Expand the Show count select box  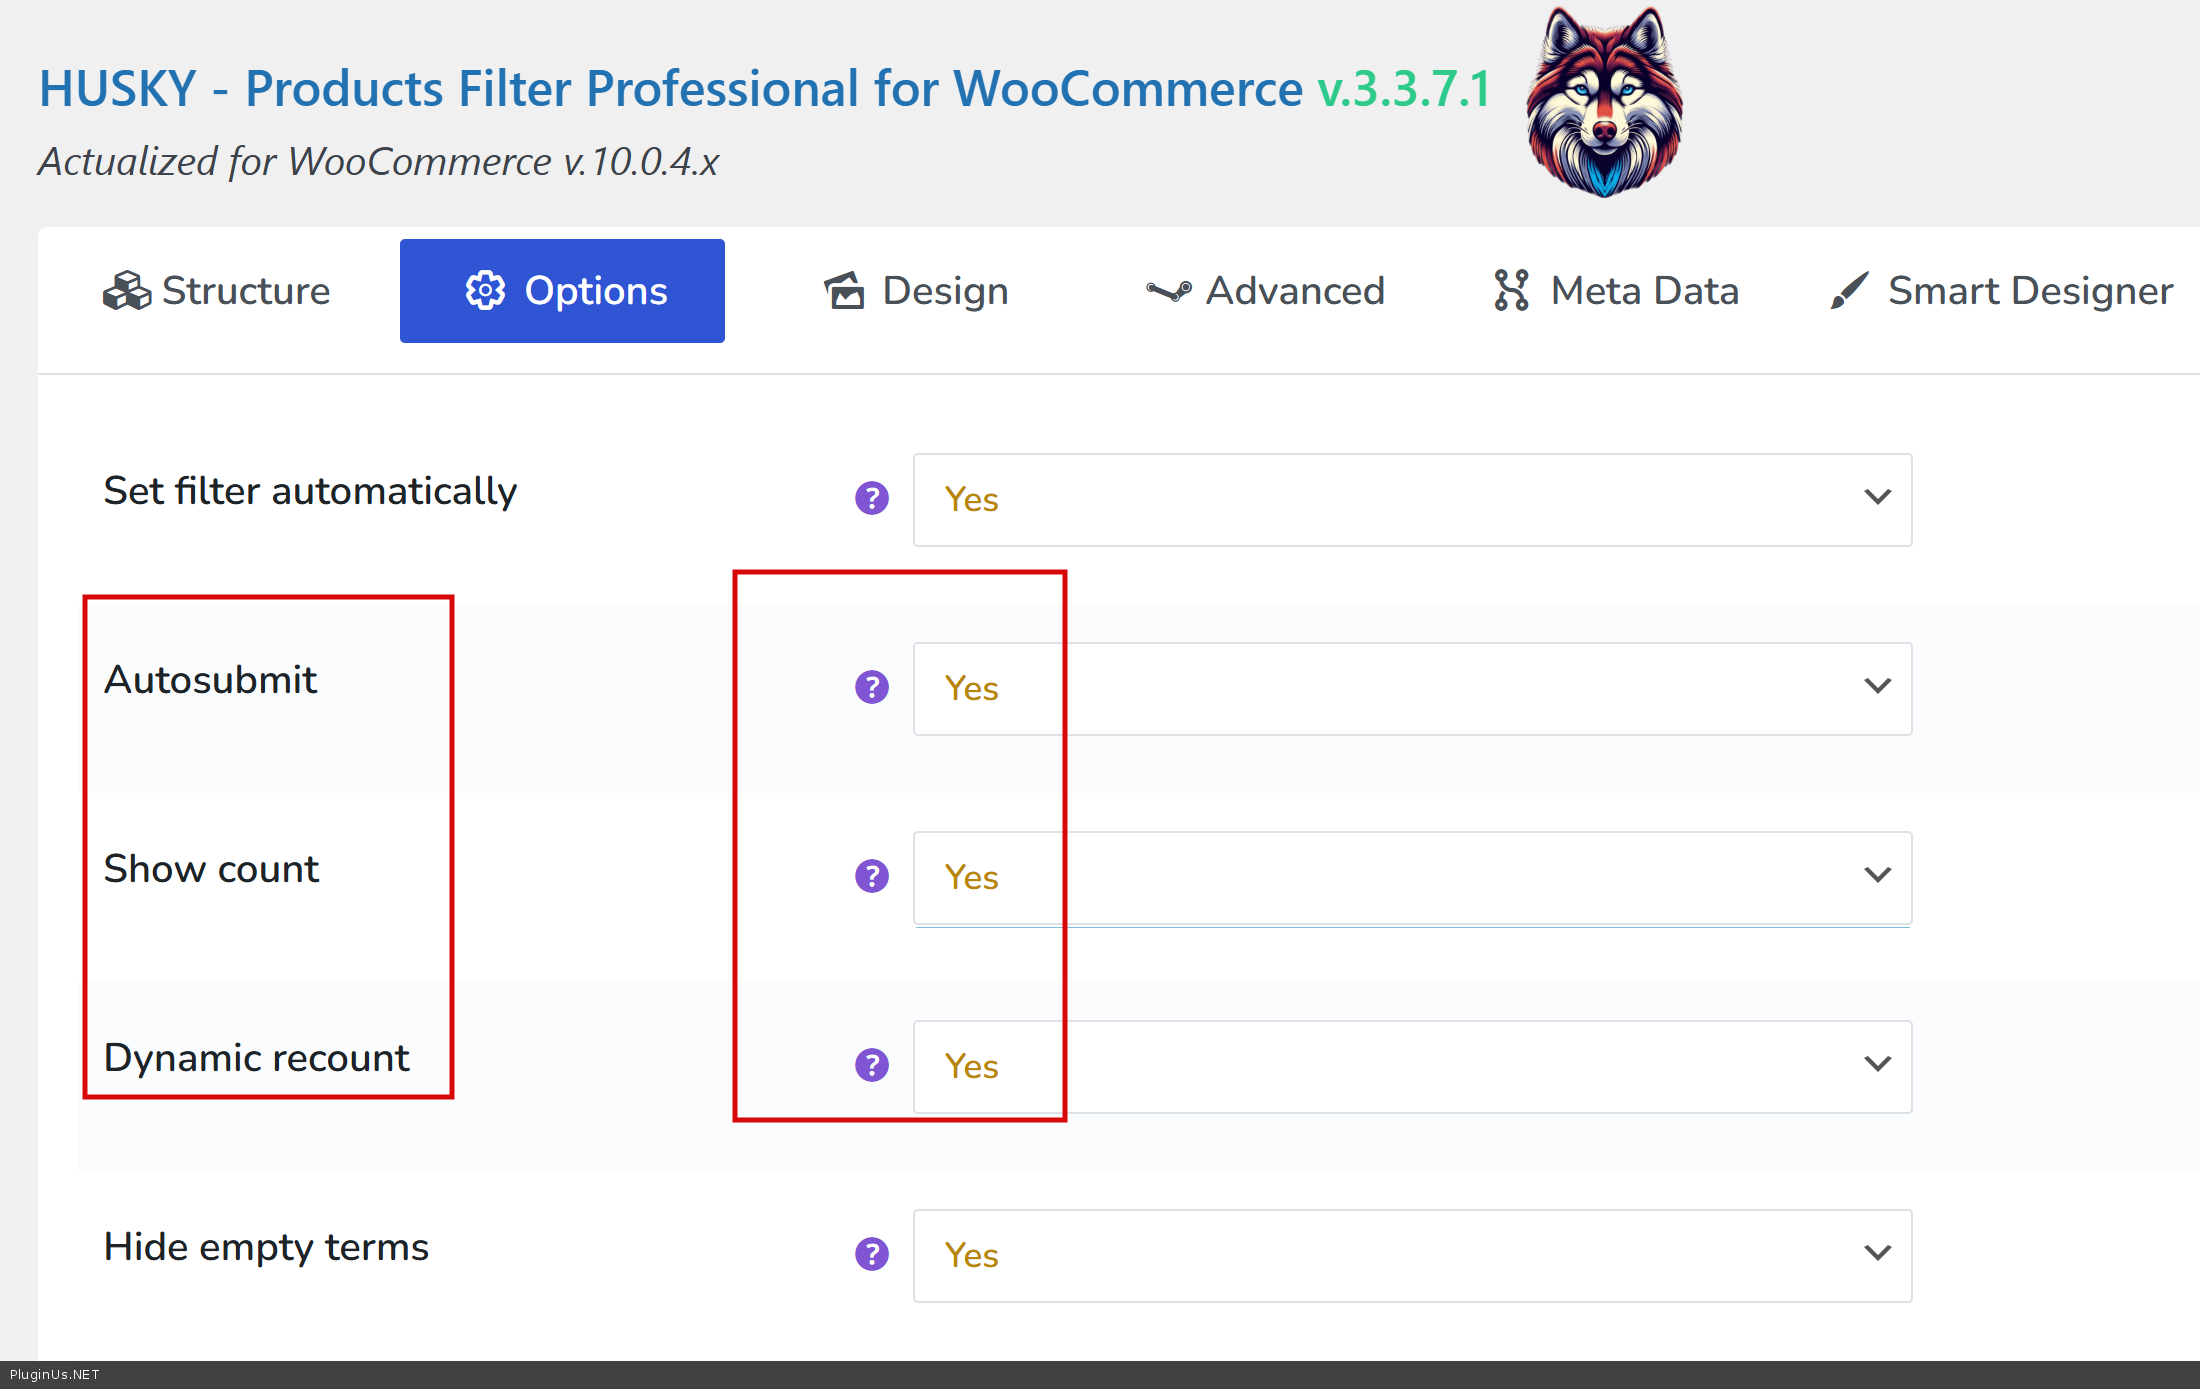[x=1411, y=877]
